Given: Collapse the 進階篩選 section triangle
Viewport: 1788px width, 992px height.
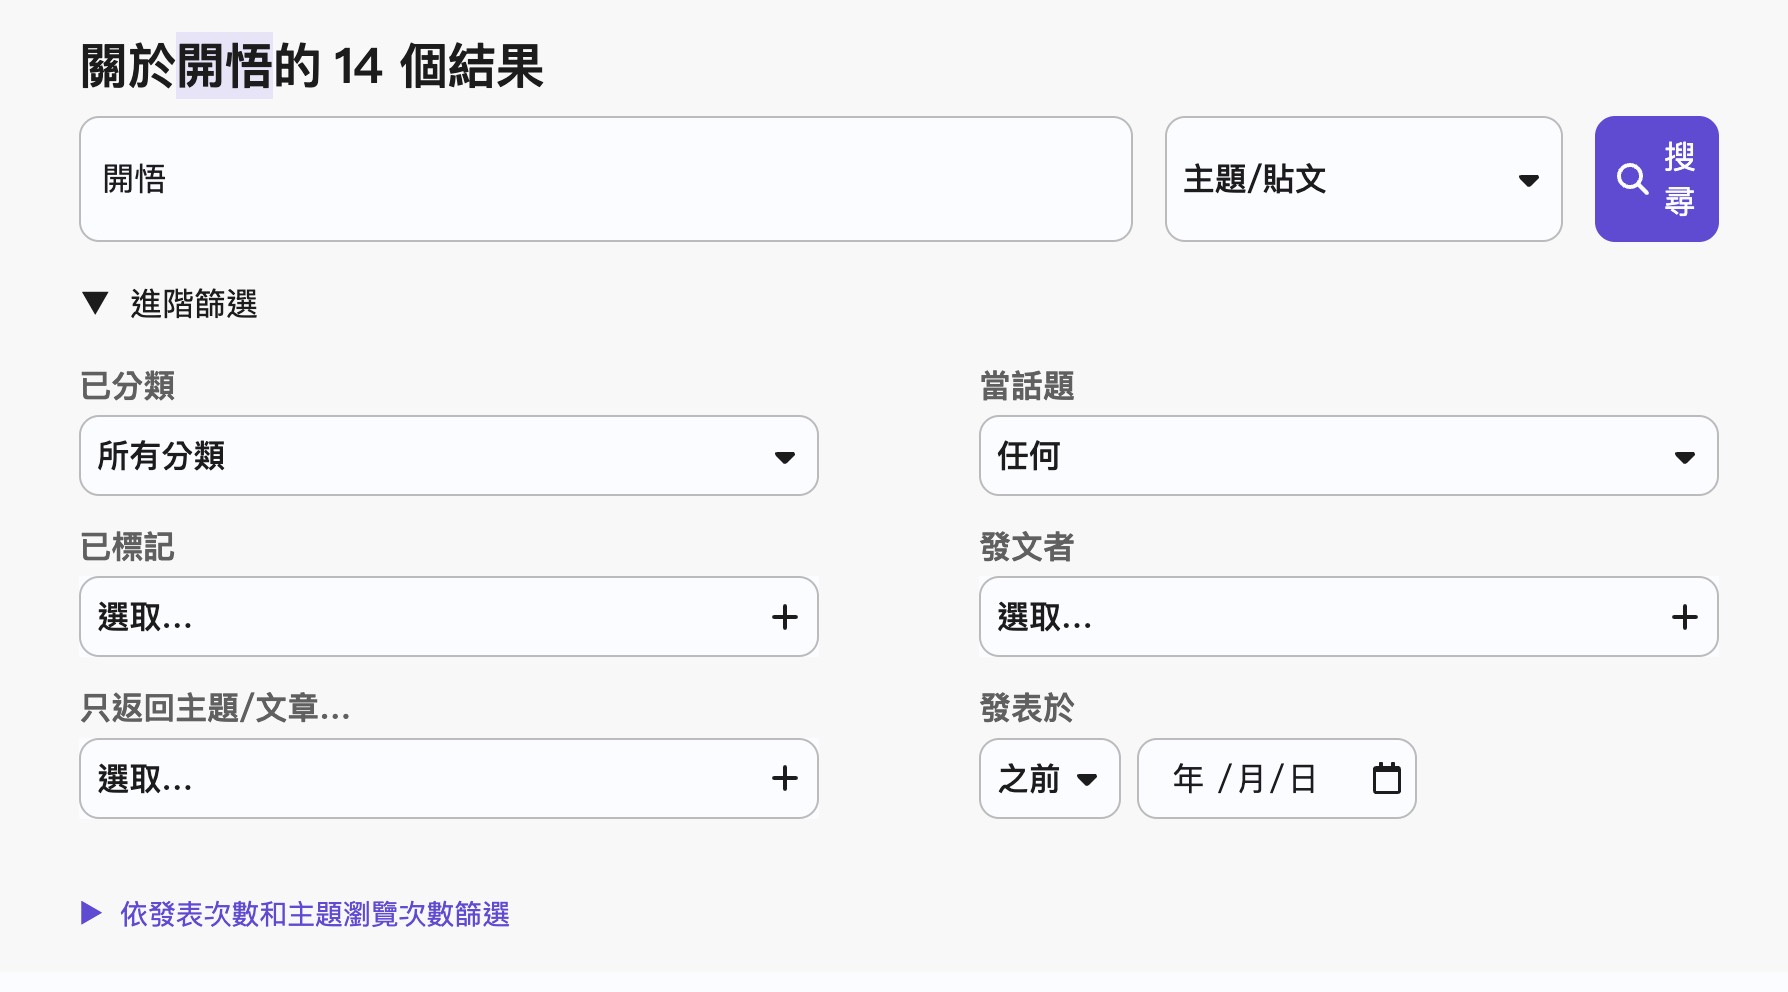Looking at the screenshot, I should 95,303.
